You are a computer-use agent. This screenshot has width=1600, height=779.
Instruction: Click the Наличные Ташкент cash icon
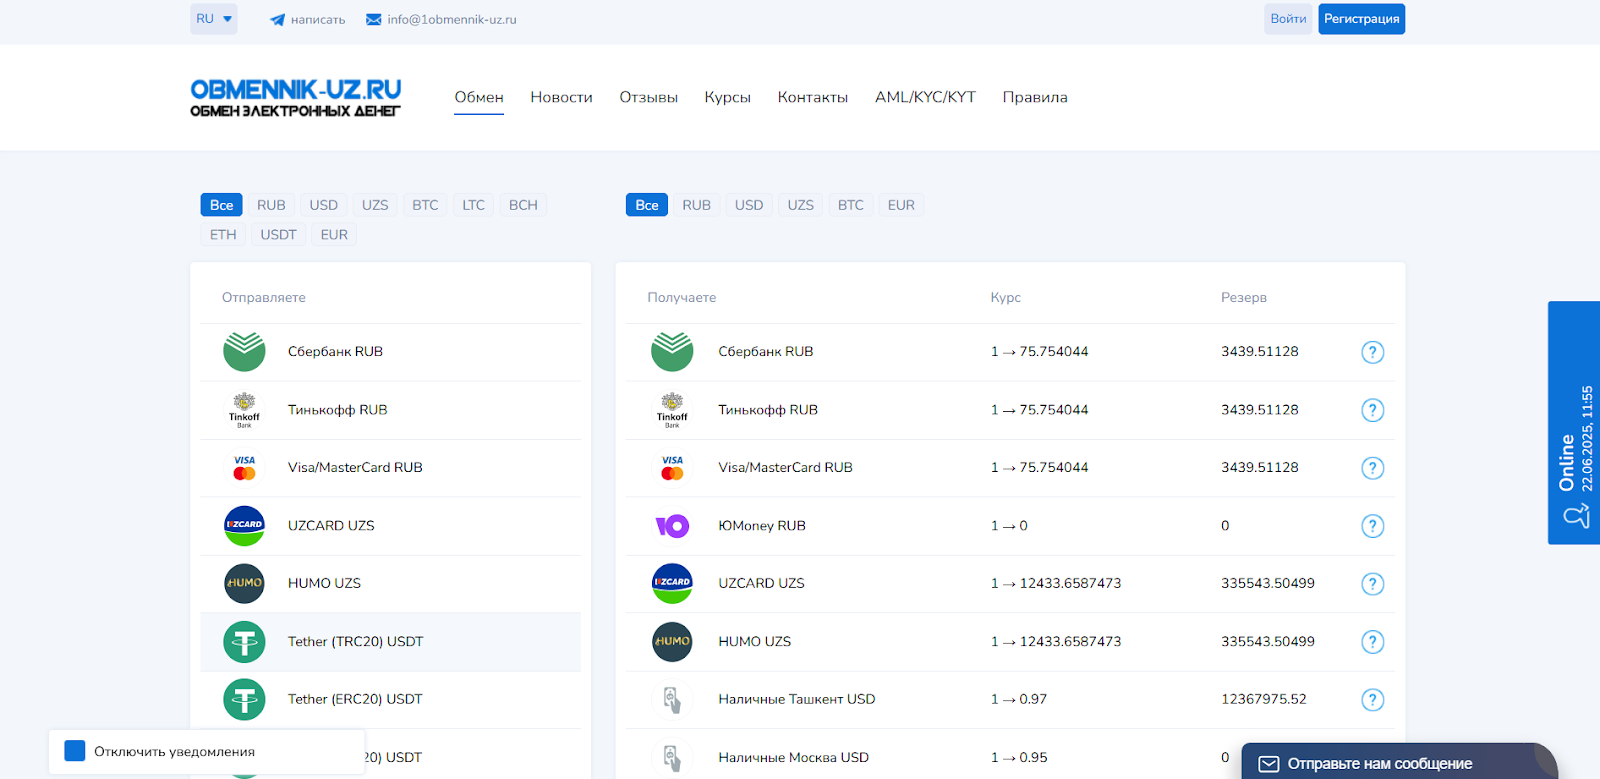pyautogui.click(x=672, y=700)
